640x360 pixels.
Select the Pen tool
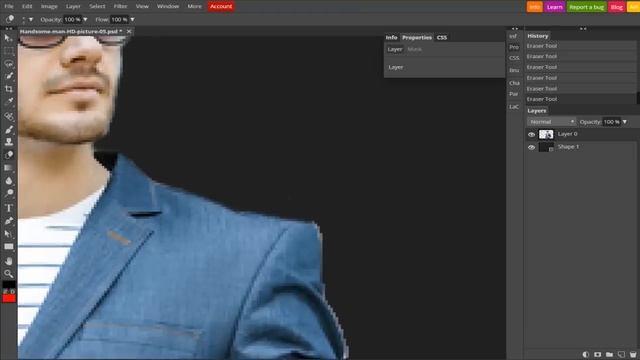point(8,221)
